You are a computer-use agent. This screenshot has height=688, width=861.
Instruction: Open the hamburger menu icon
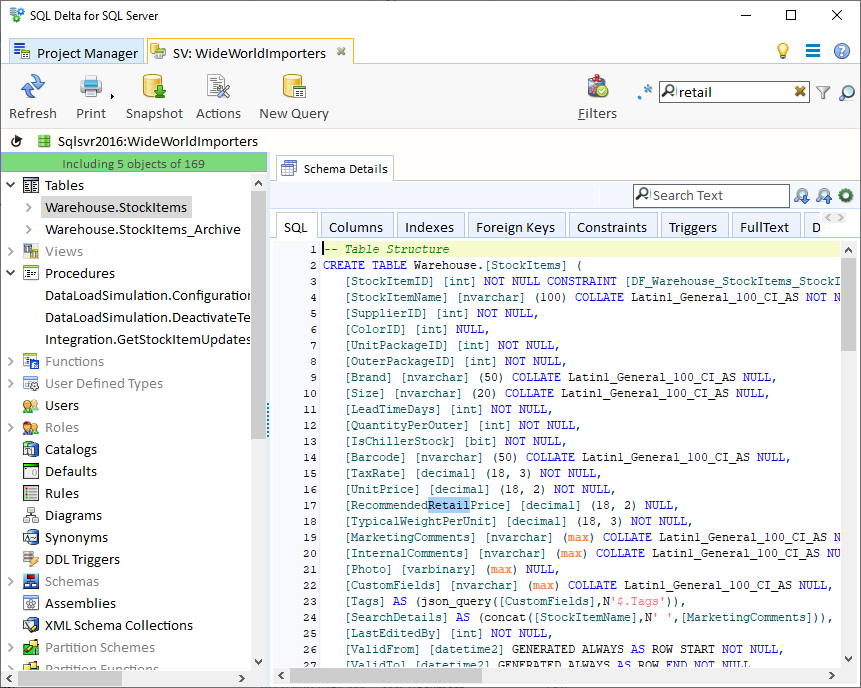point(813,51)
